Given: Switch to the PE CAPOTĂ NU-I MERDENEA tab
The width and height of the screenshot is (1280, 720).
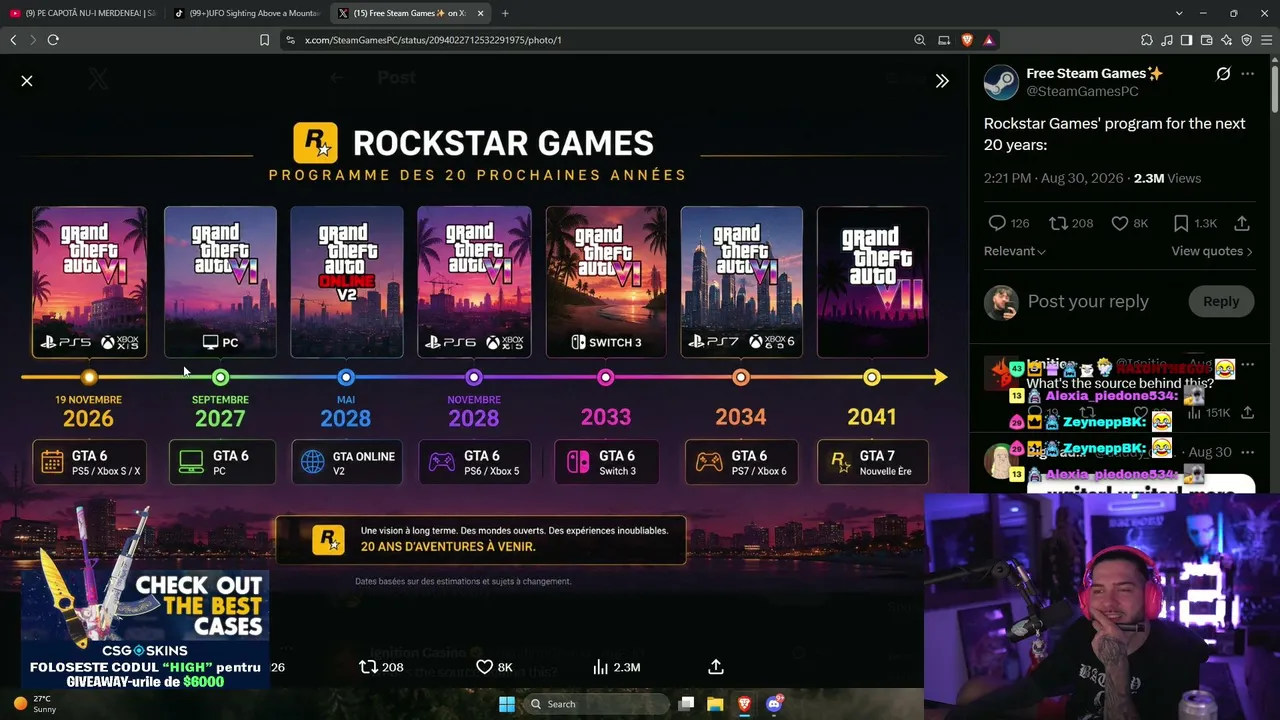Looking at the screenshot, I should 83,13.
